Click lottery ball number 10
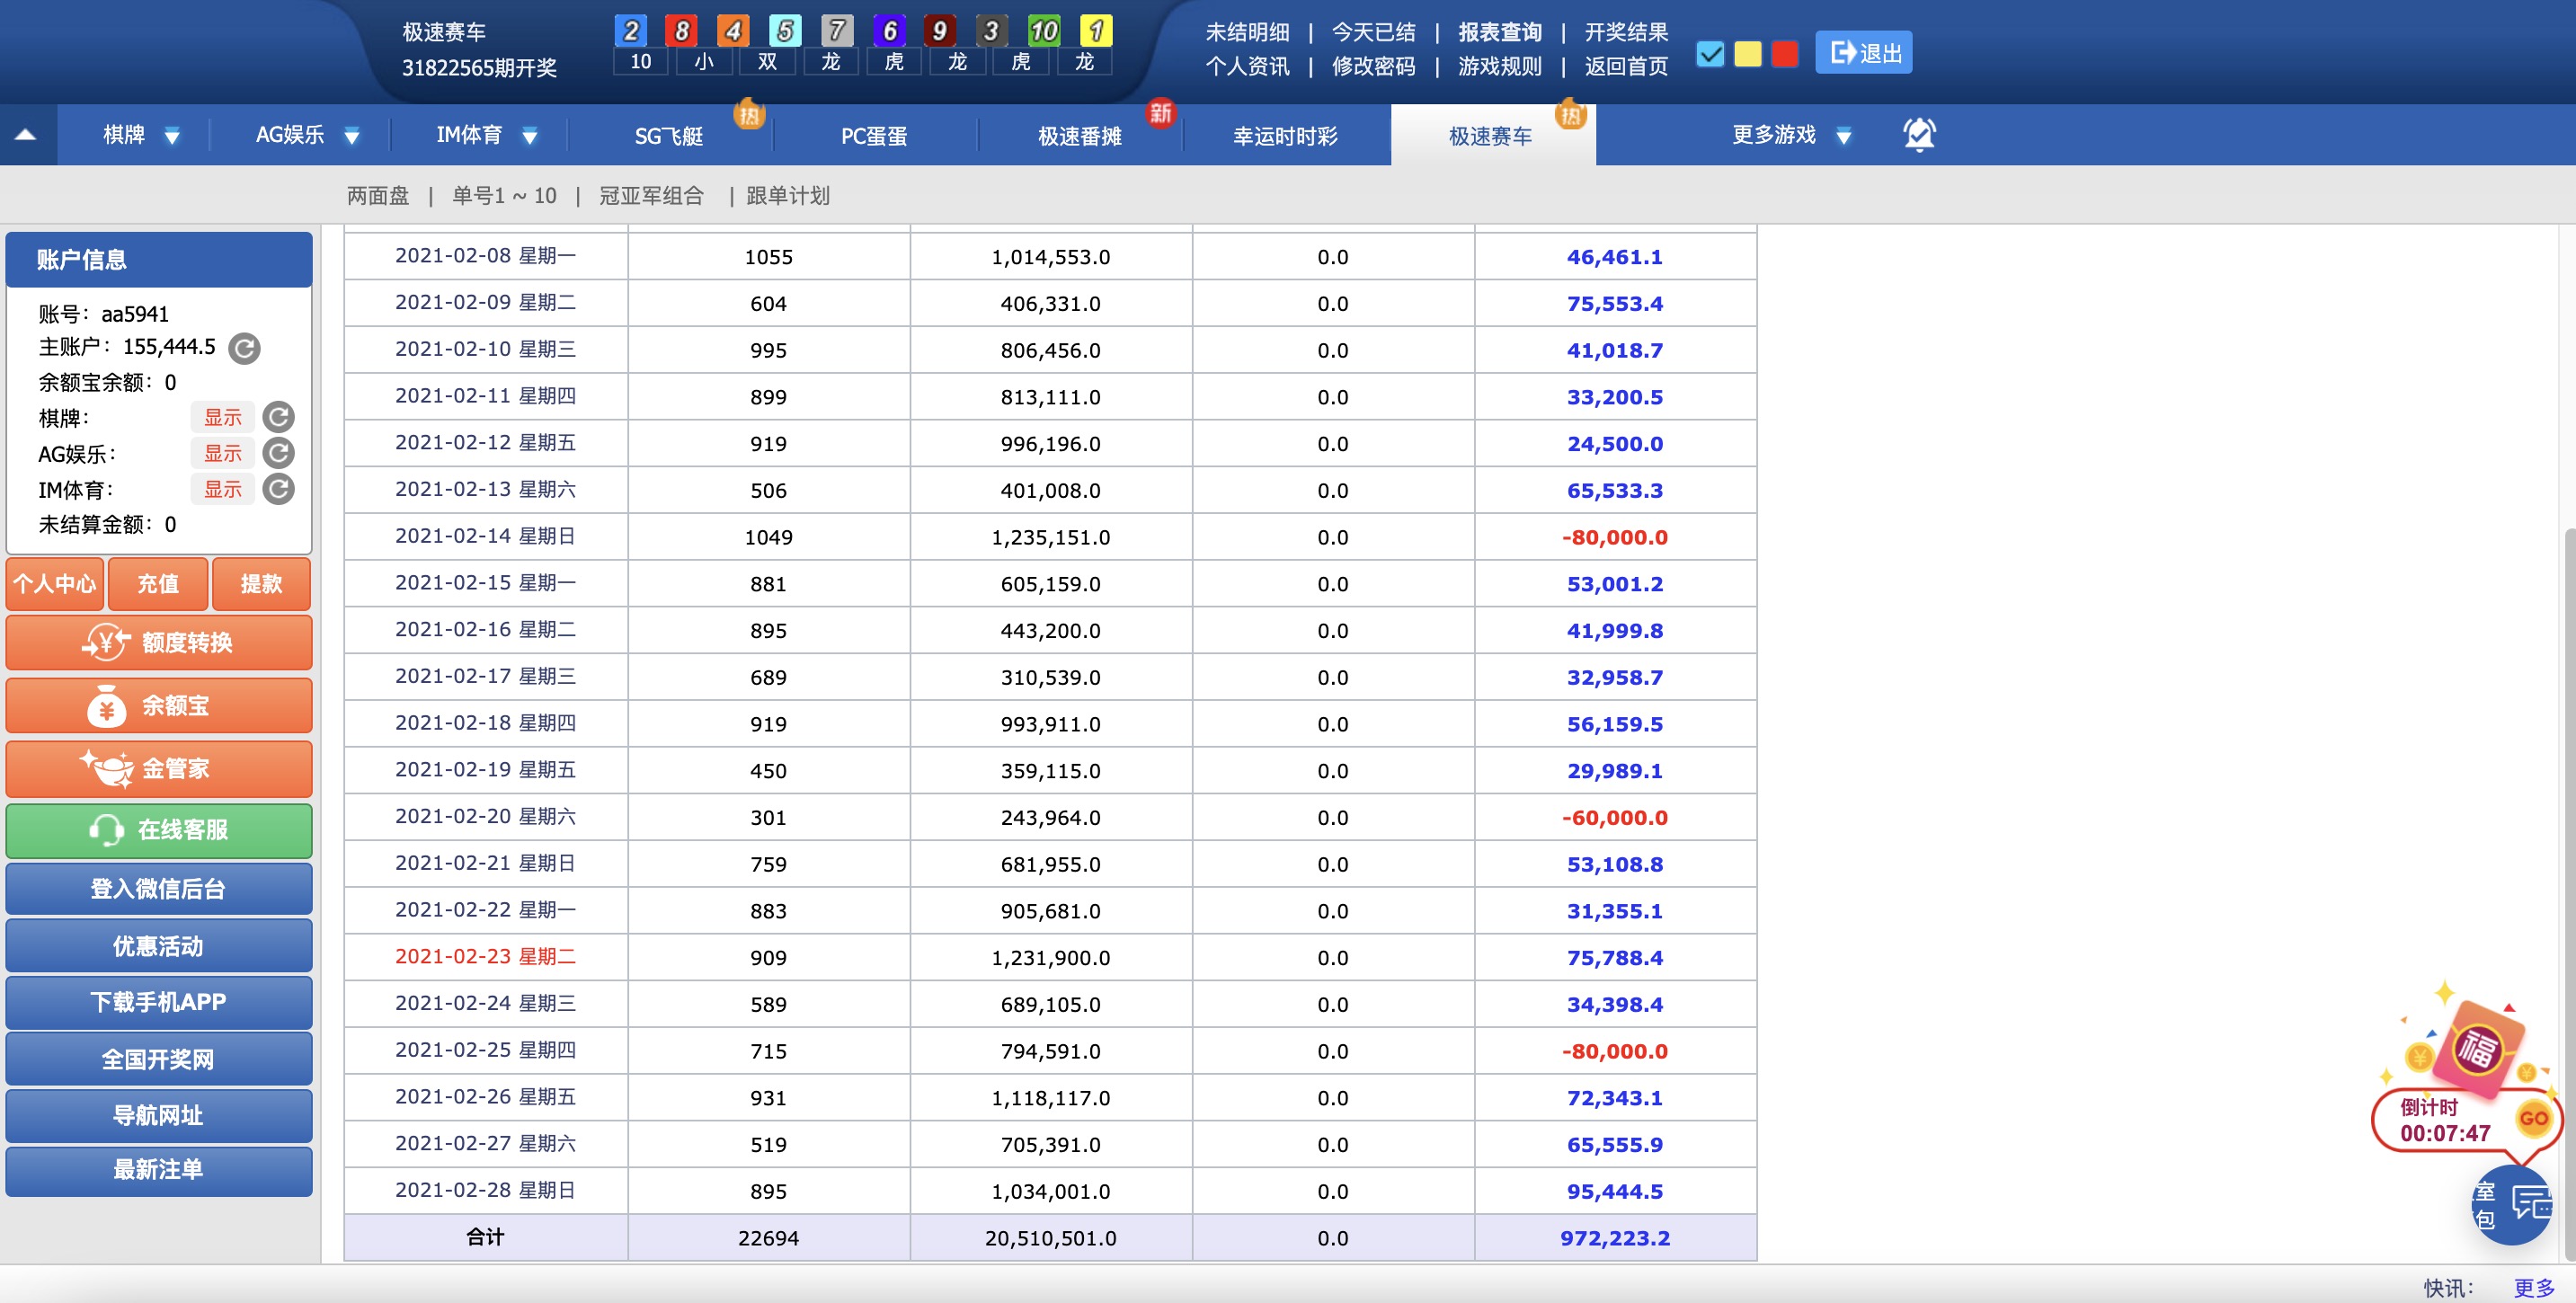Screen dimensions: 2576x1303 click(x=1044, y=30)
